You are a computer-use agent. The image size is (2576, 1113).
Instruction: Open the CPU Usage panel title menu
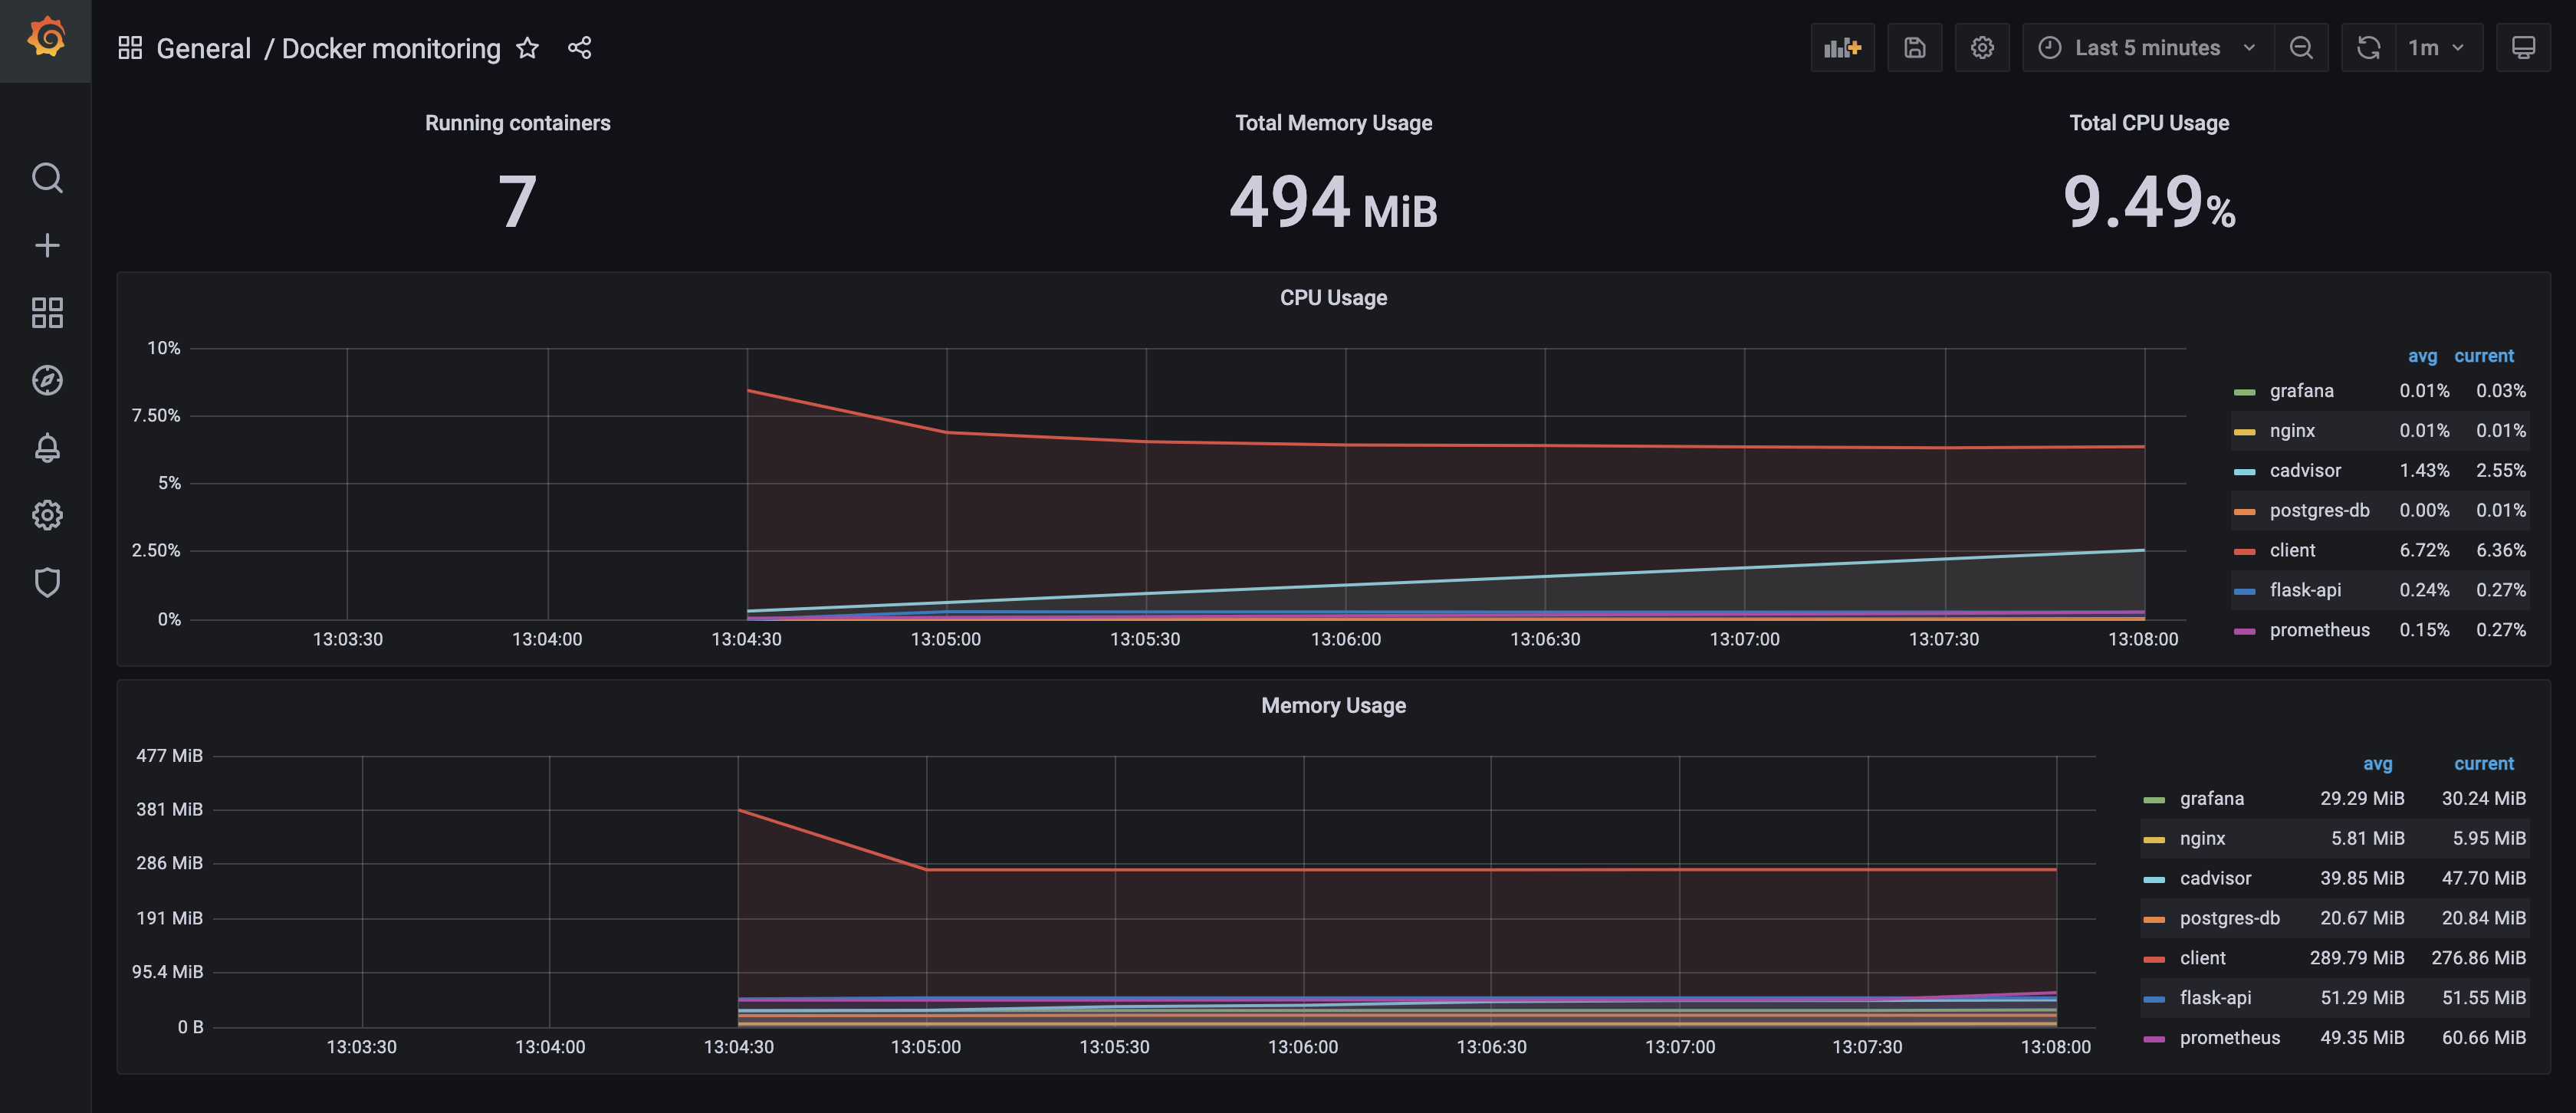[1332, 298]
